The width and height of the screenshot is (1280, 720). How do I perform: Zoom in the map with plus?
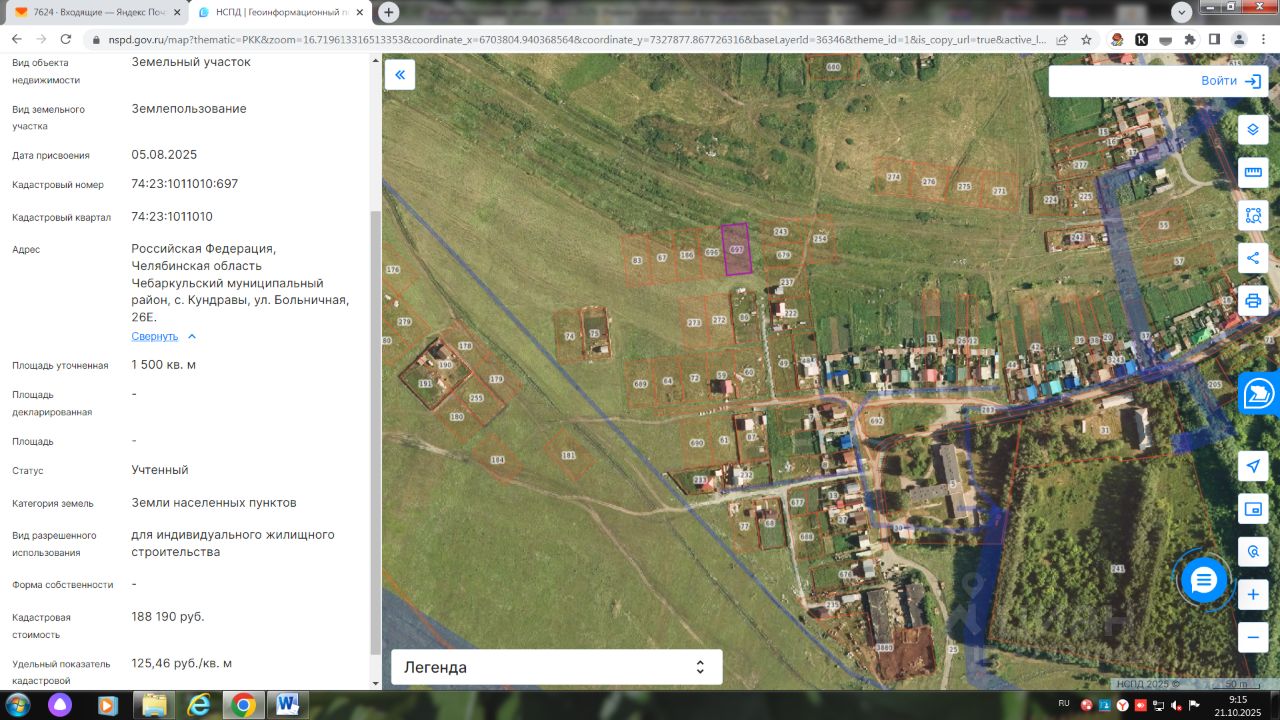1253,595
